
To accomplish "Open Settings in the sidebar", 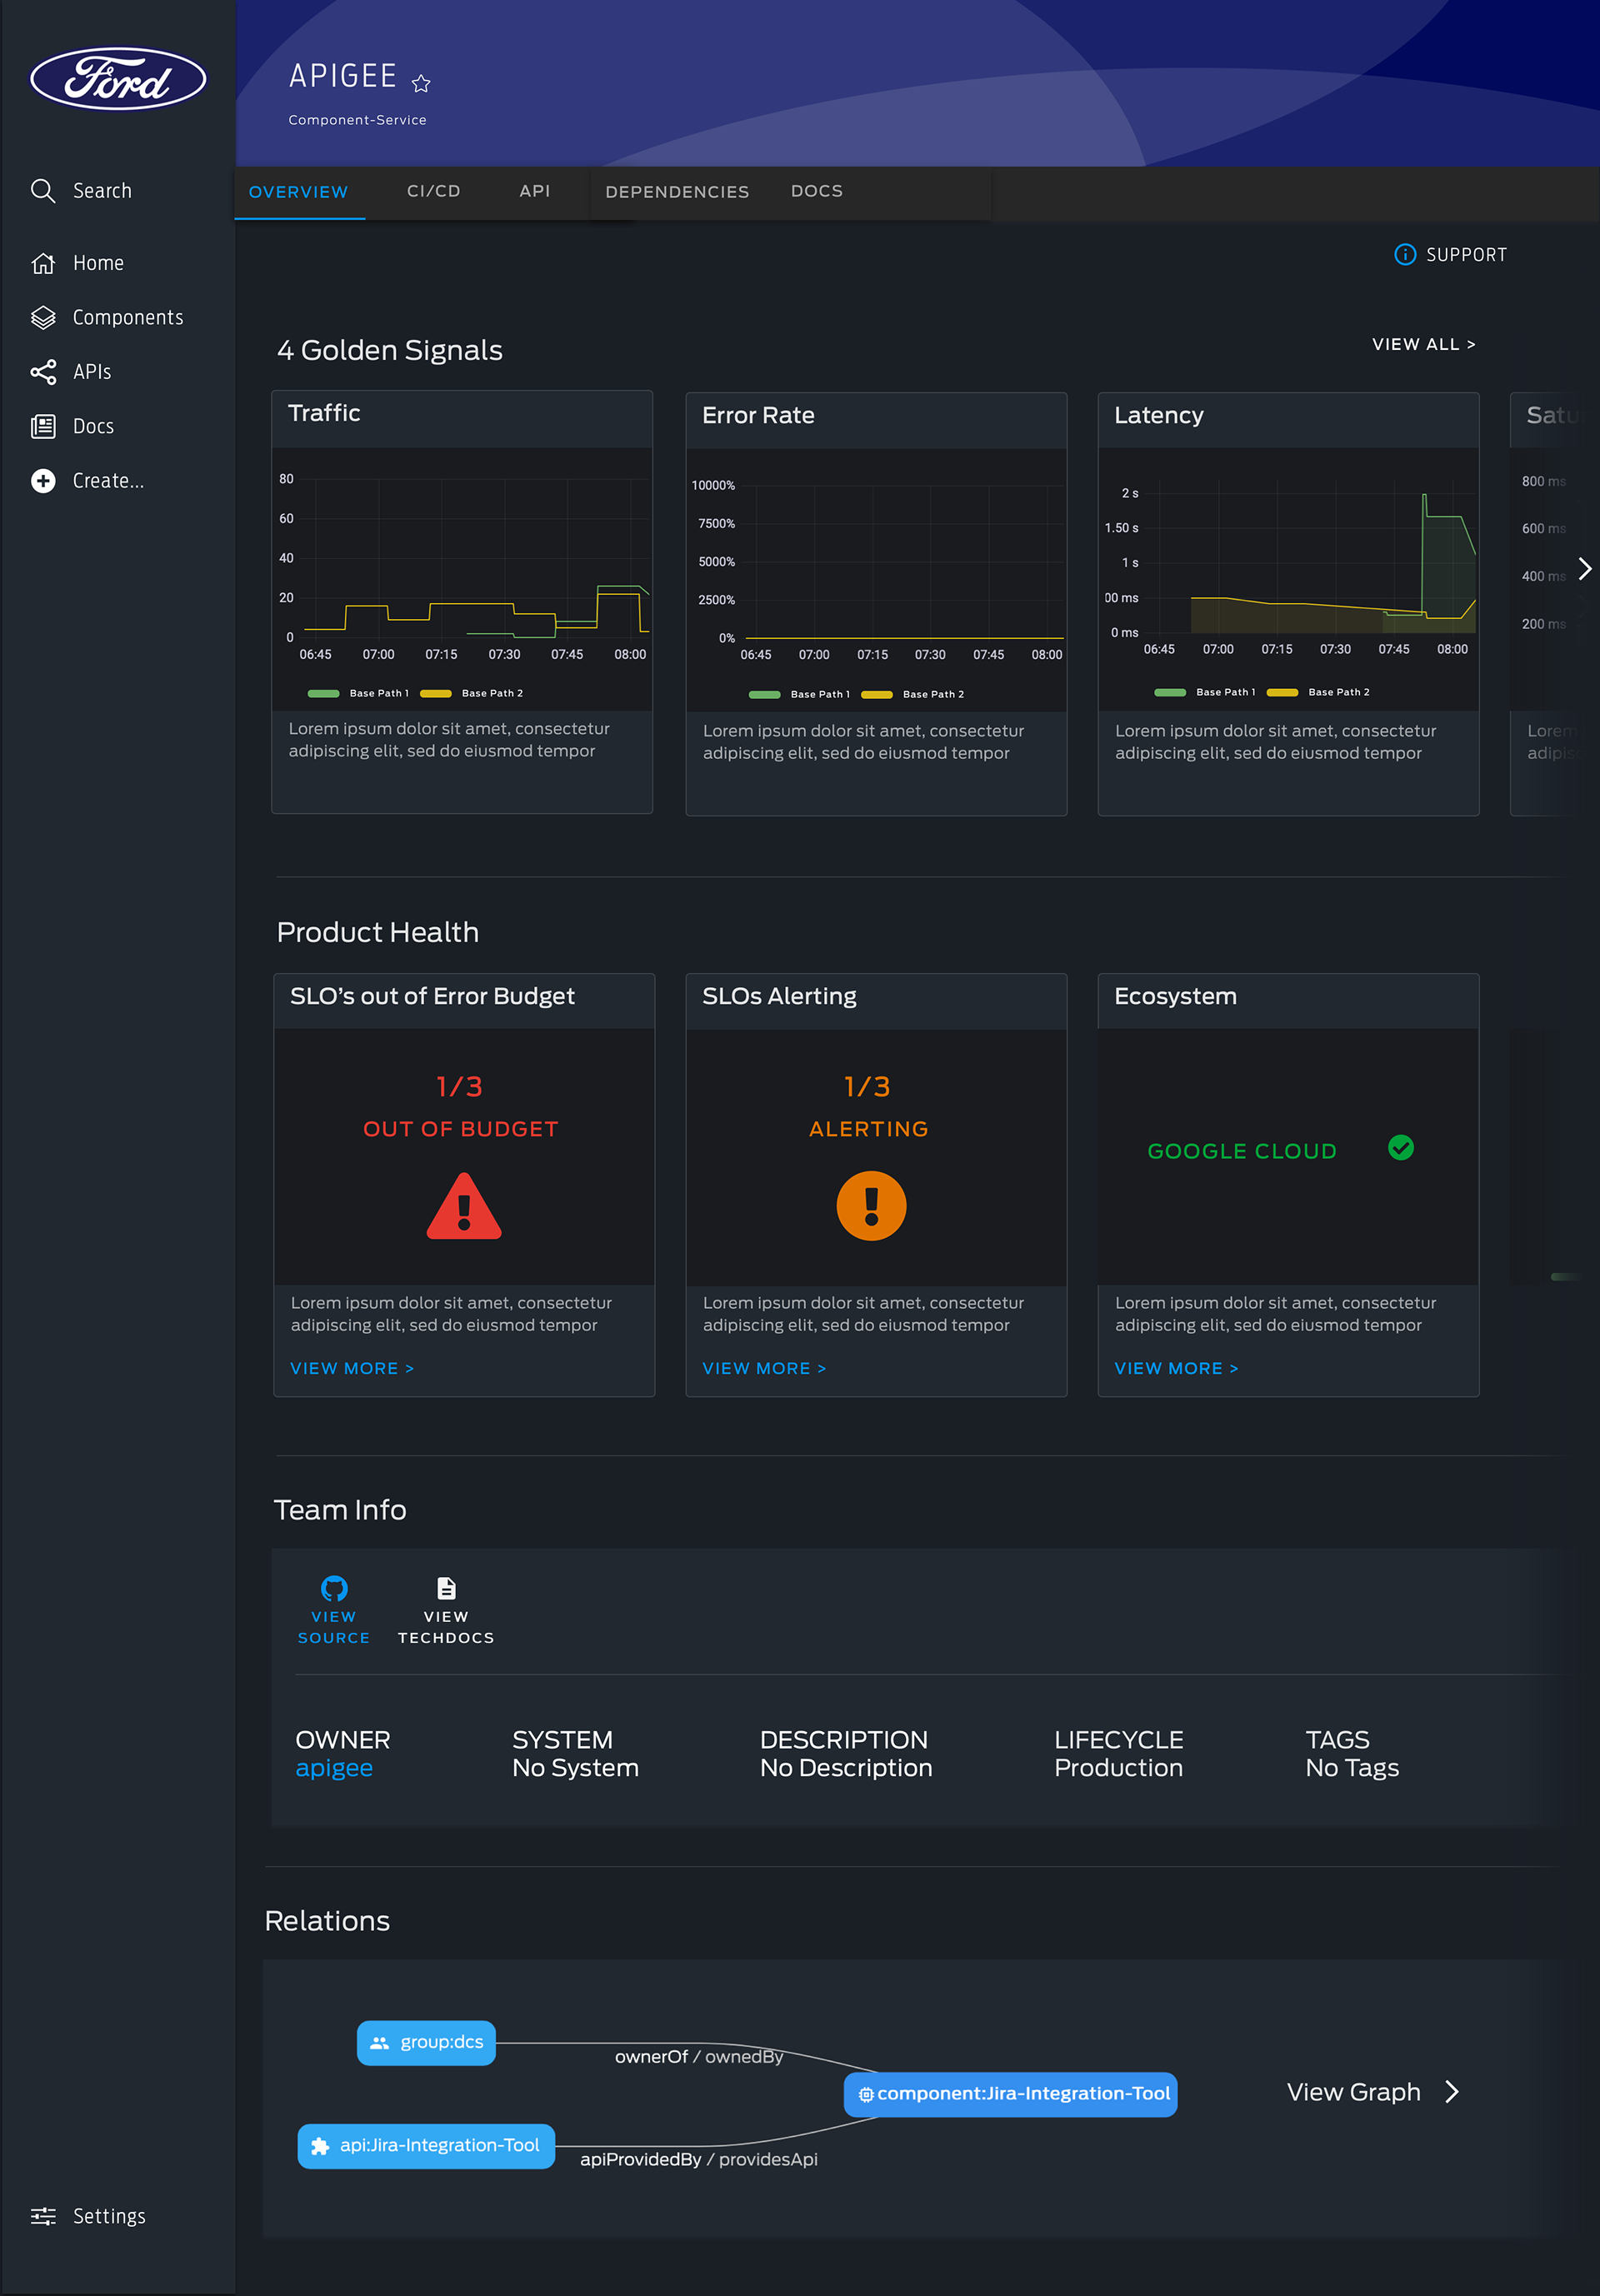I will [109, 2216].
